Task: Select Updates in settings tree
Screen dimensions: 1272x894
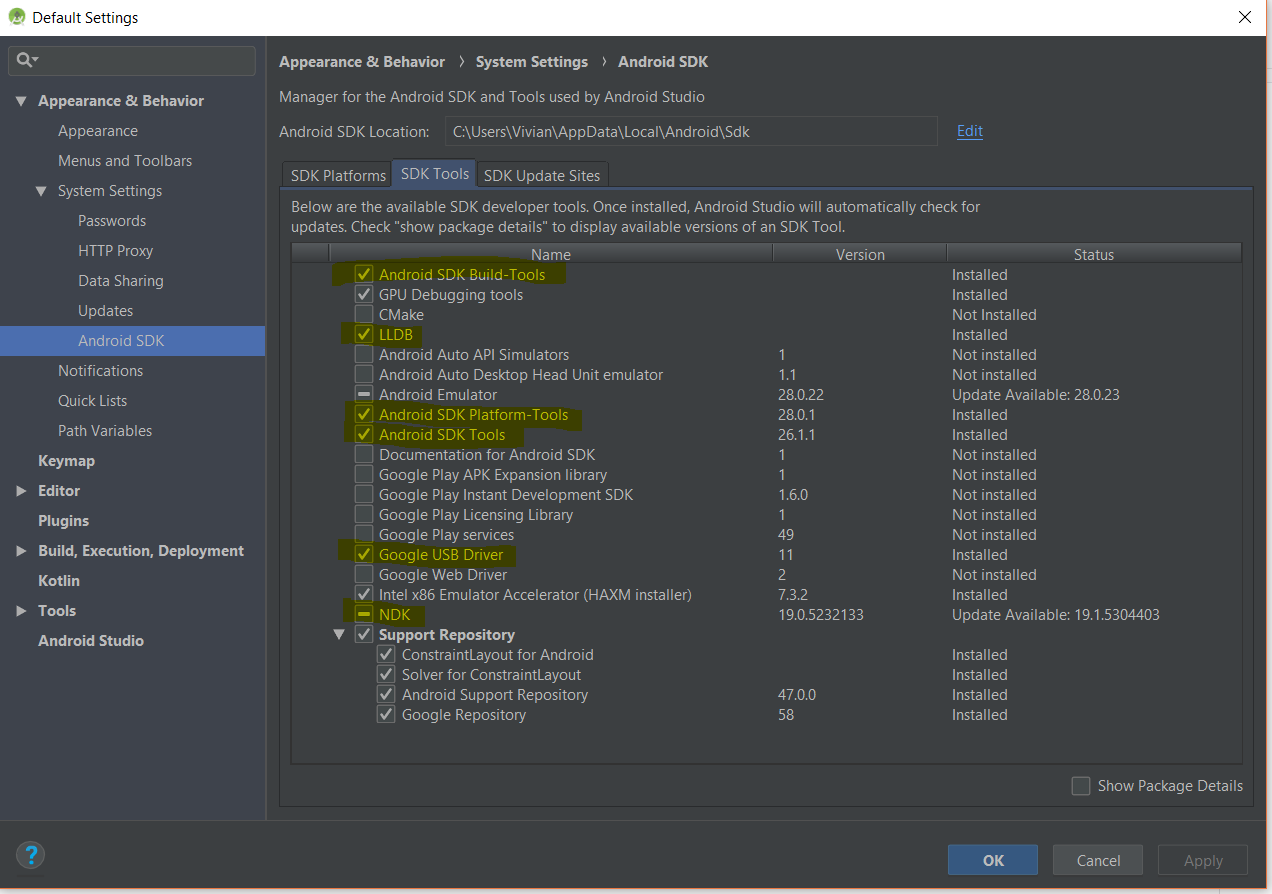Action: [x=105, y=311]
